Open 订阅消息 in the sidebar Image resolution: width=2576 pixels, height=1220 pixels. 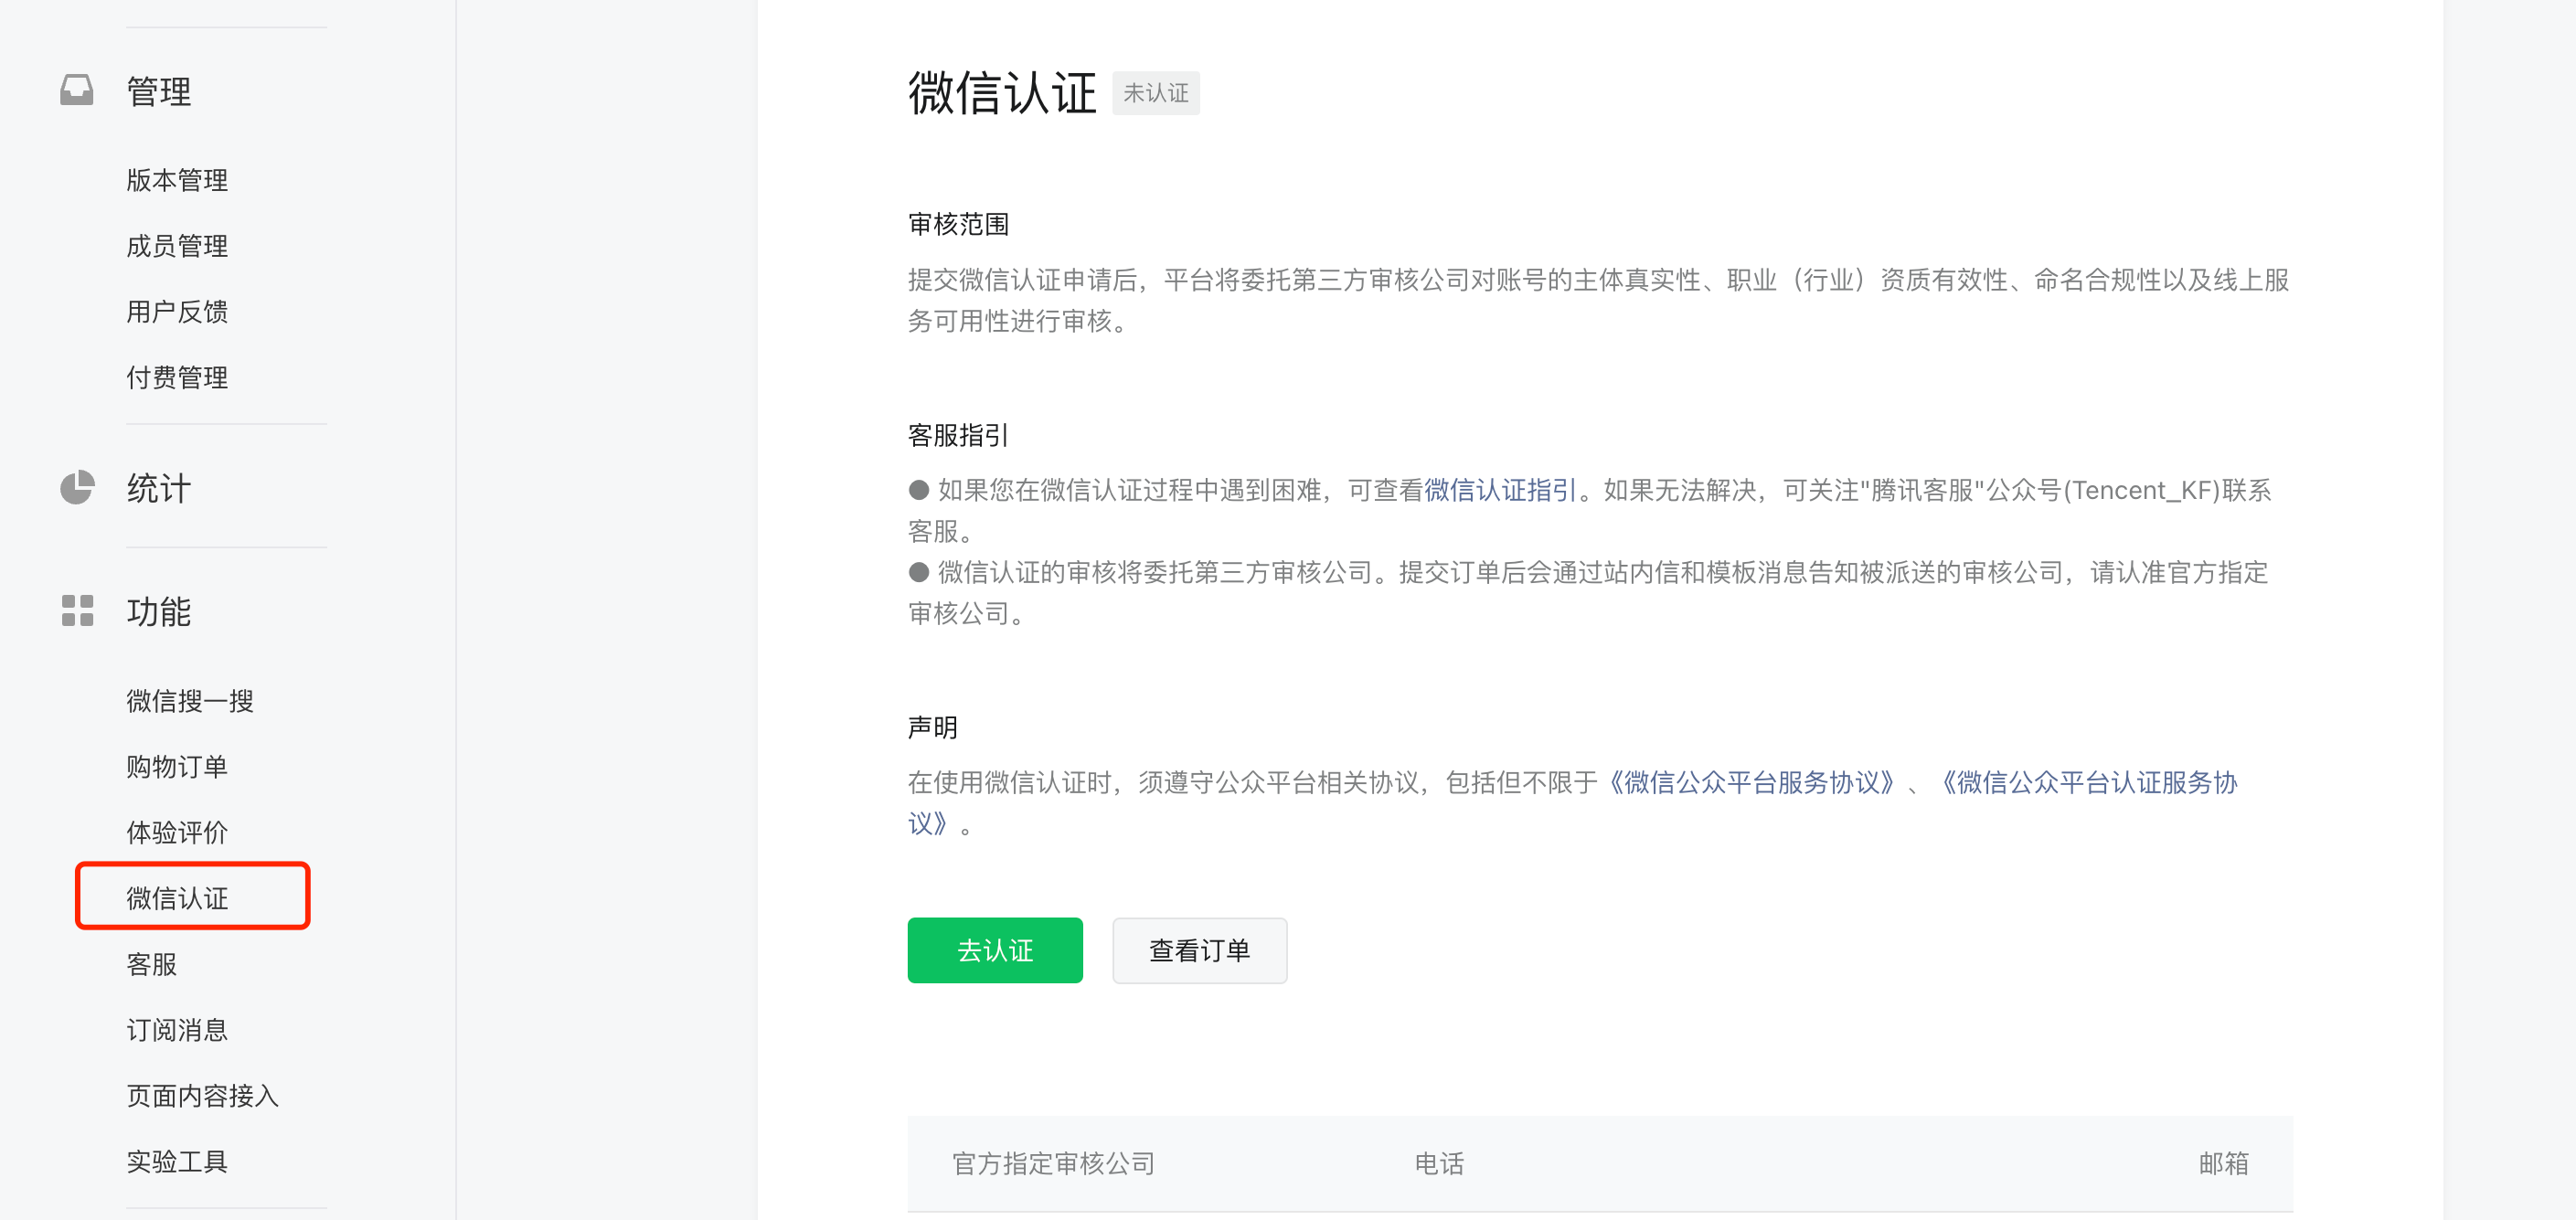pyautogui.click(x=177, y=1030)
